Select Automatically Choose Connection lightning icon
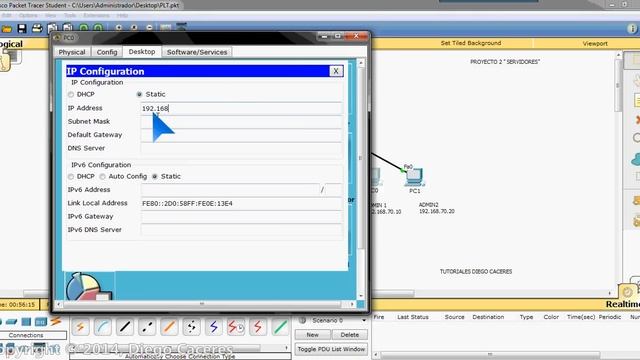This screenshot has height=360, width=640. point(80,327)
